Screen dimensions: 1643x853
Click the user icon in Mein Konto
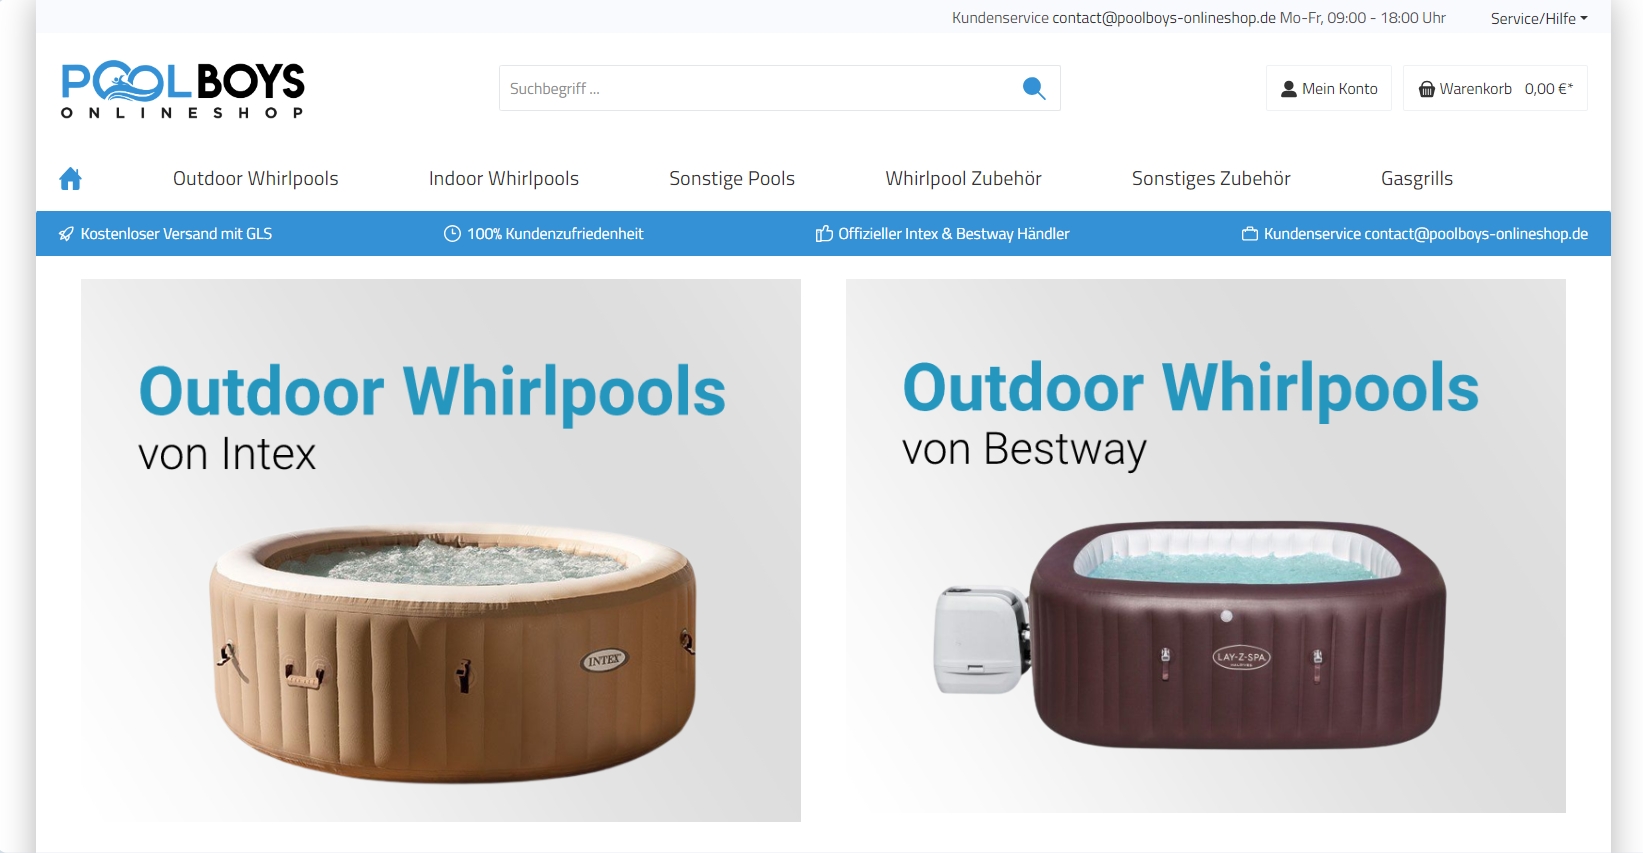(1289, 89)
